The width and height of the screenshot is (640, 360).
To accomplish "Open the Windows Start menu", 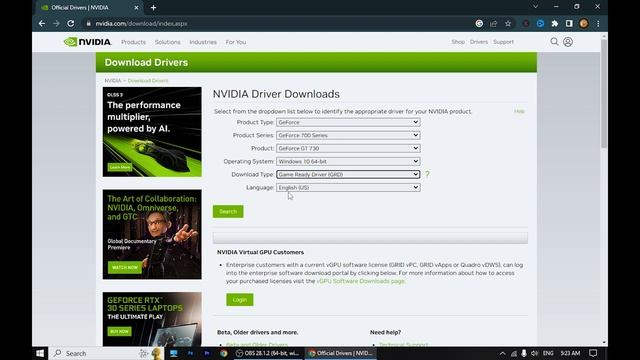I will coord(40,353).
